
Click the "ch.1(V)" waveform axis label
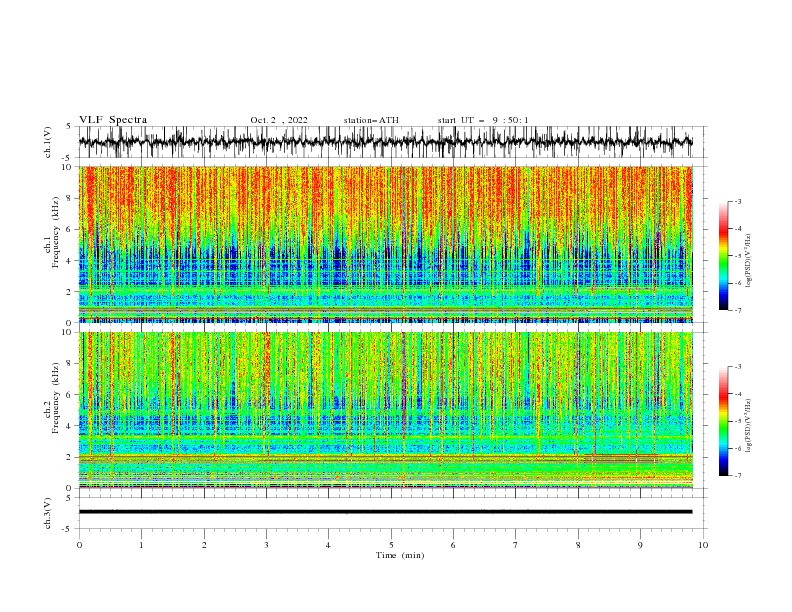[x=48, y=142]
